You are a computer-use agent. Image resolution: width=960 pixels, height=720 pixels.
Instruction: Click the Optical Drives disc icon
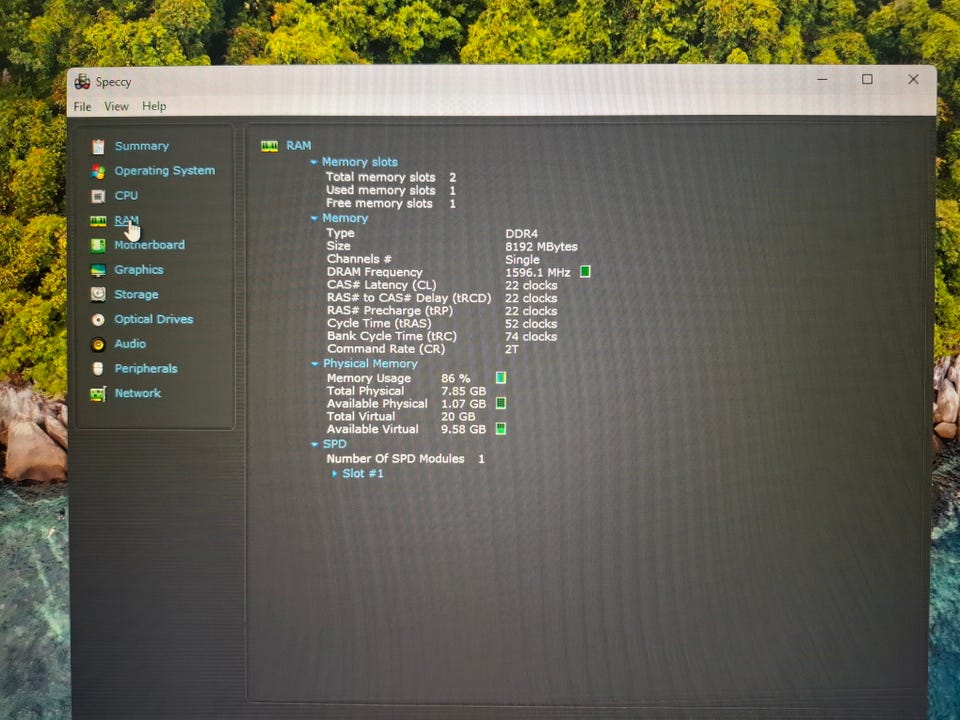tap(98, 320)
